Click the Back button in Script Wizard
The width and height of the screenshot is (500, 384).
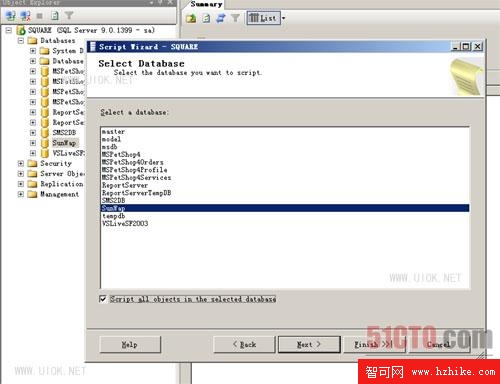(x=244, y=344)
